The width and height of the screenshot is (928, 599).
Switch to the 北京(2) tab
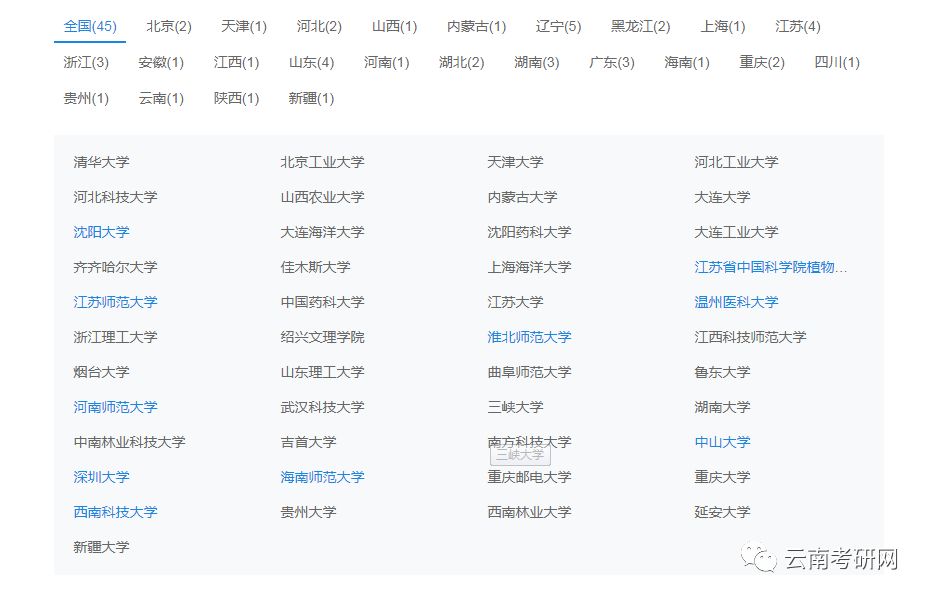coord(169,27)
